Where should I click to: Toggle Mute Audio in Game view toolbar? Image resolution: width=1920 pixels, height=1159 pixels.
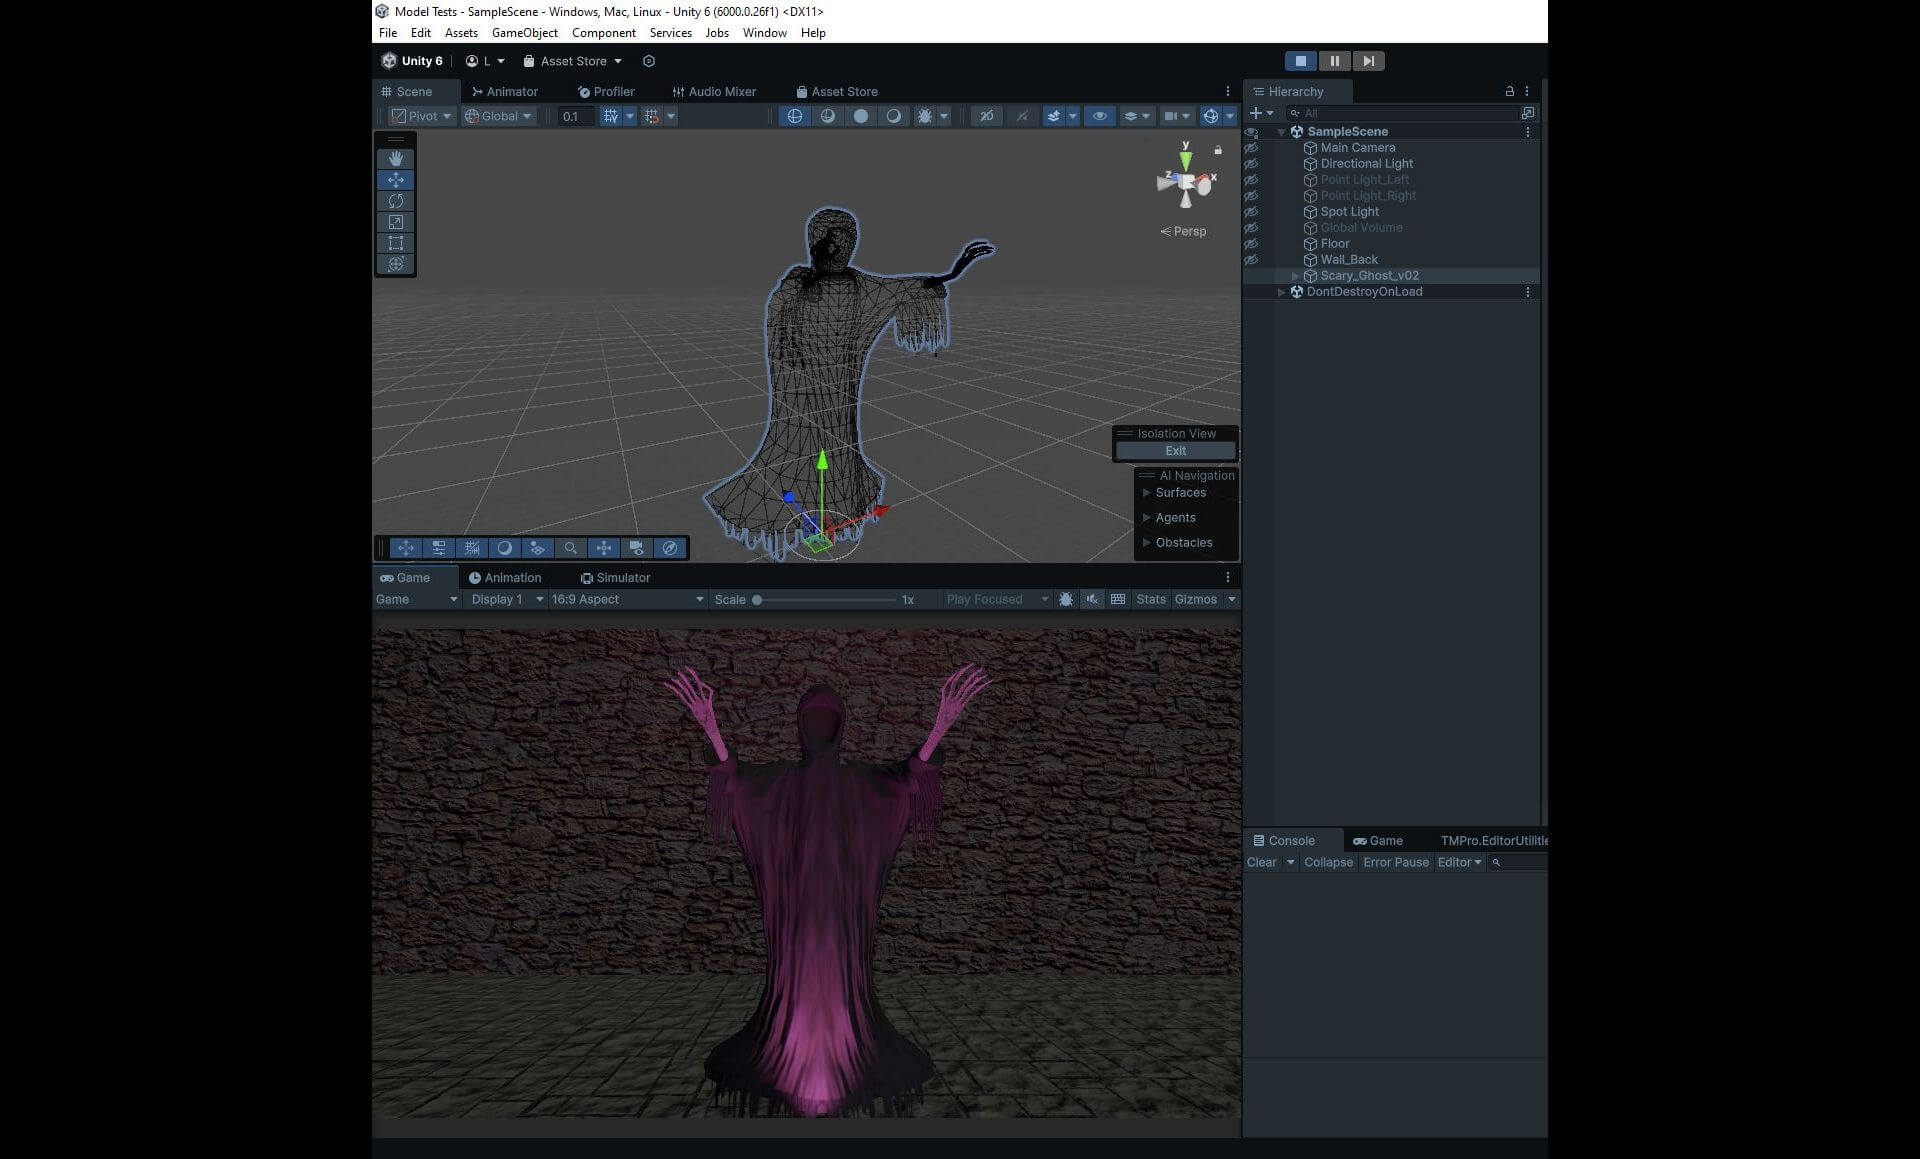coord(1092,599)
